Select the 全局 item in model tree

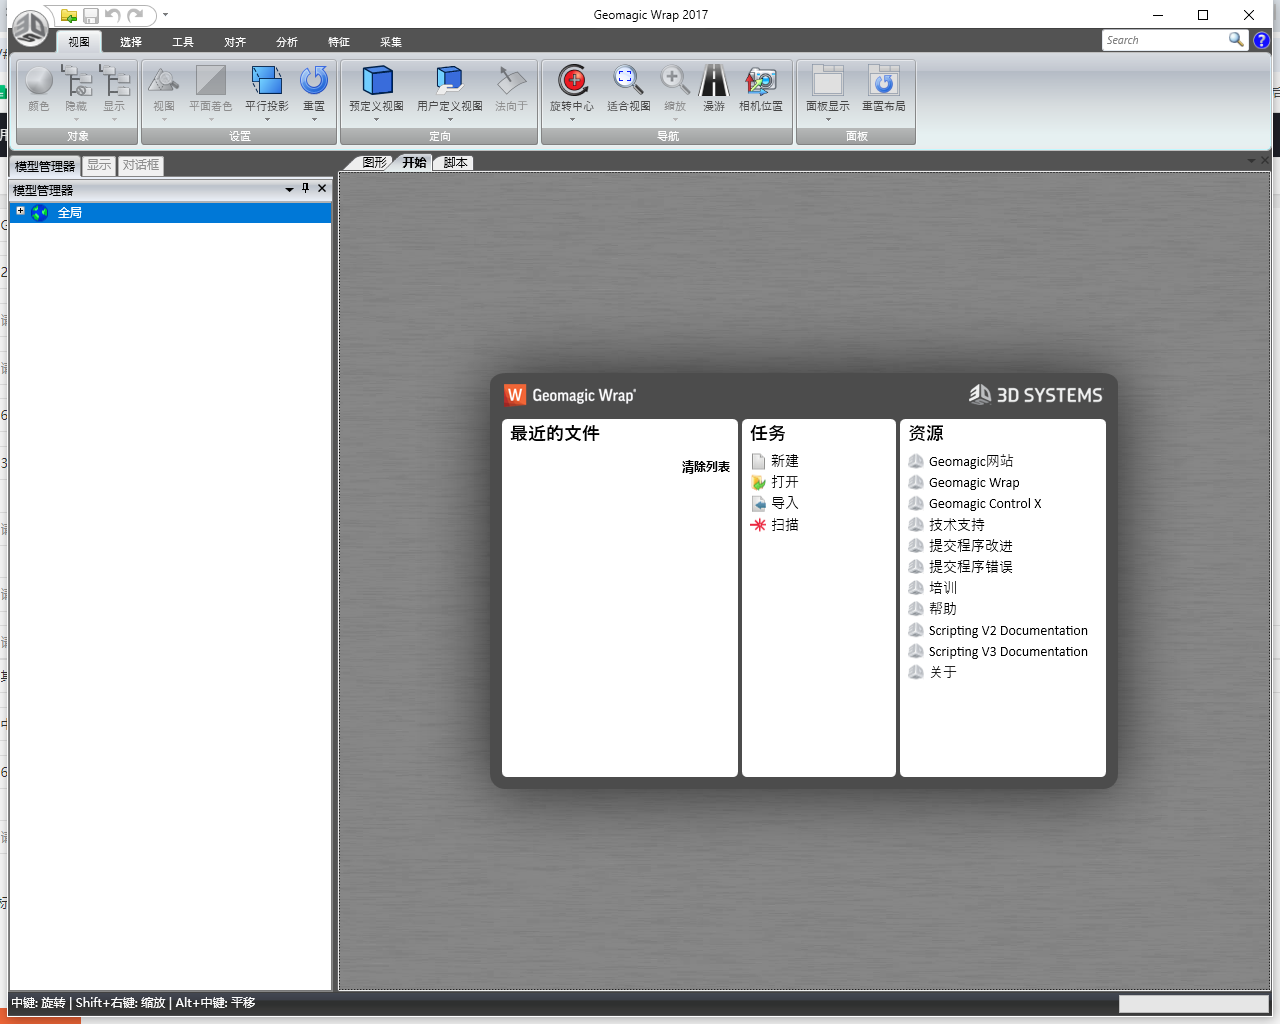point(171,213)
